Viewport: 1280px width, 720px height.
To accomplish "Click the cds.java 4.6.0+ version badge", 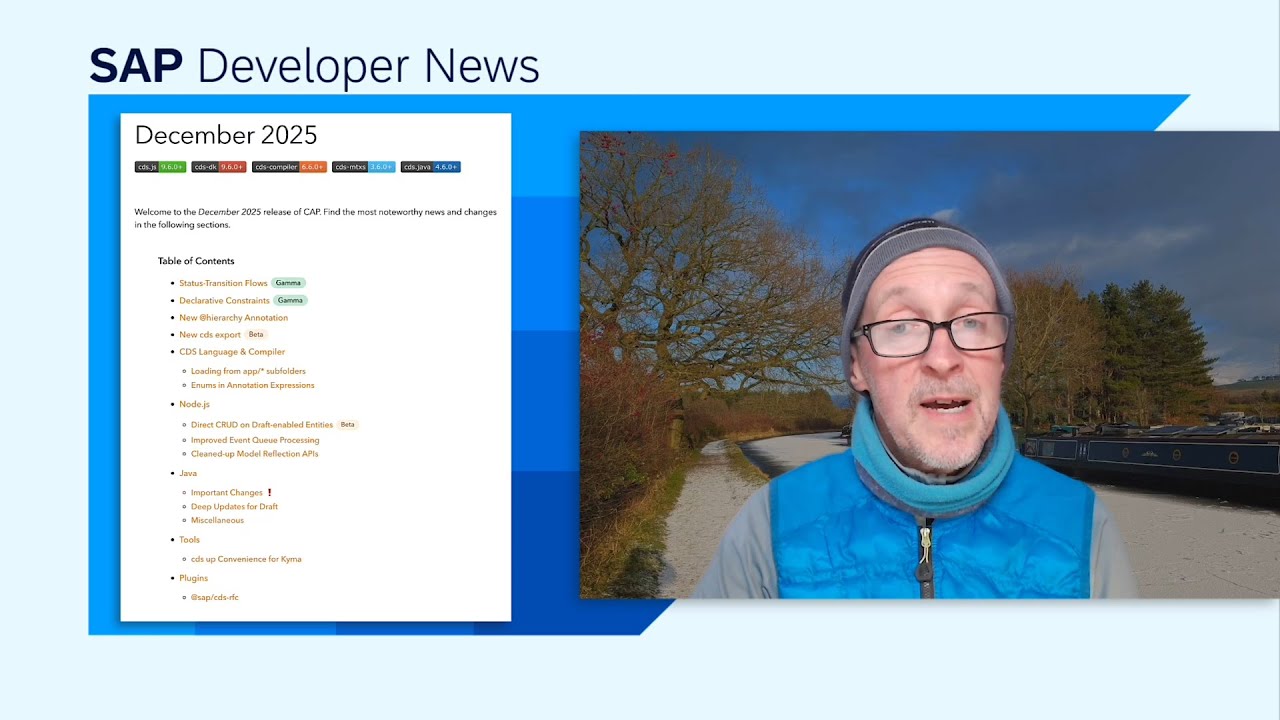I will click(x=430, y=167).
